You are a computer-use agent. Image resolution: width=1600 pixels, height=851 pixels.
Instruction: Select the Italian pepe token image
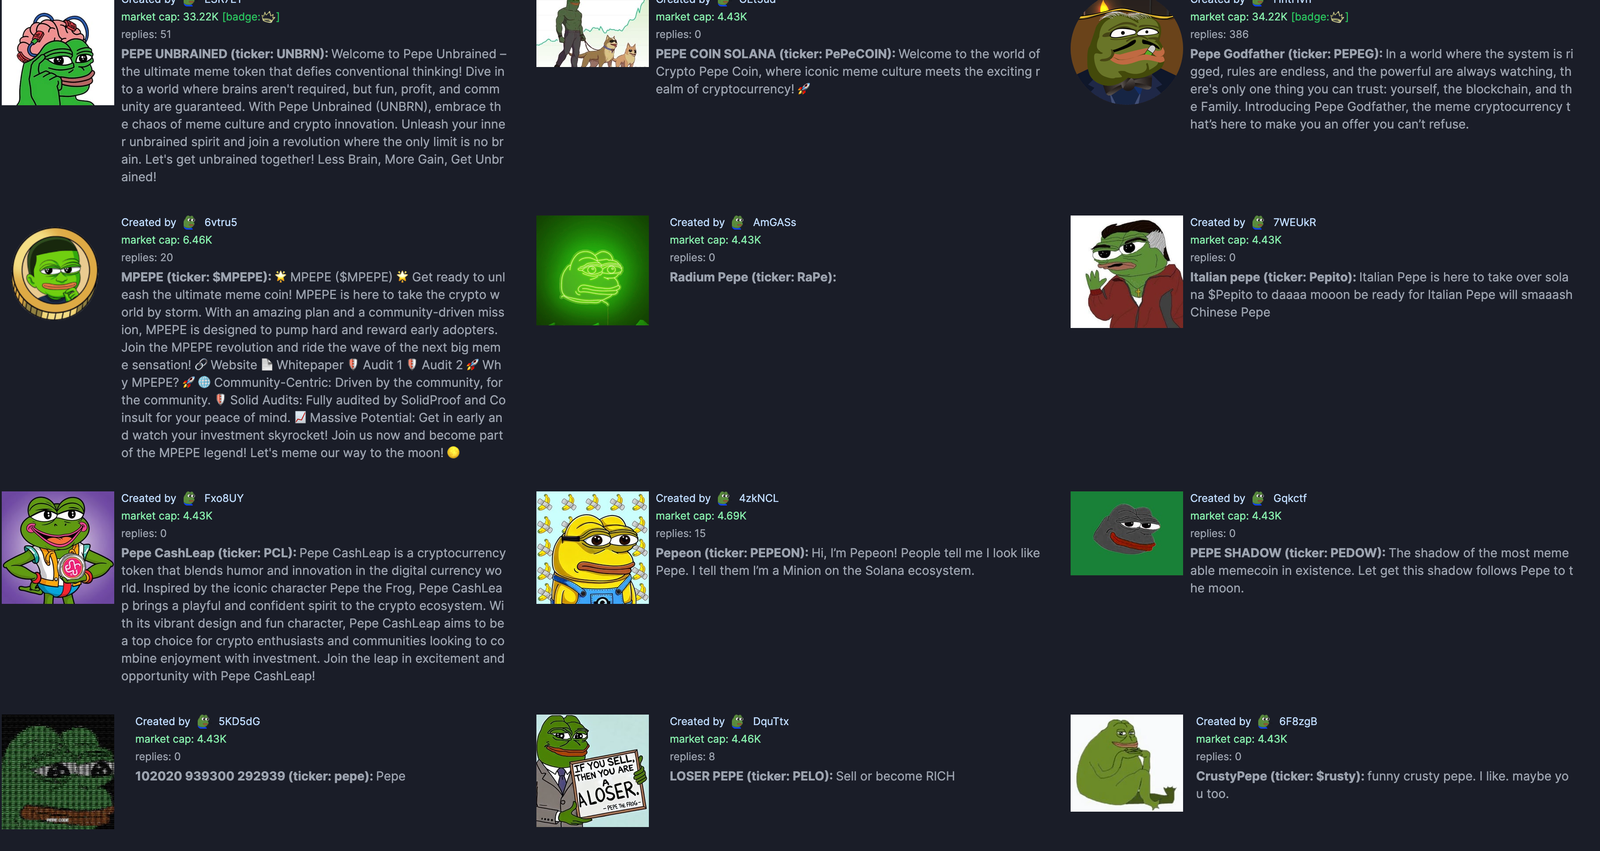pyautogui.click(x=1126, y=271)
